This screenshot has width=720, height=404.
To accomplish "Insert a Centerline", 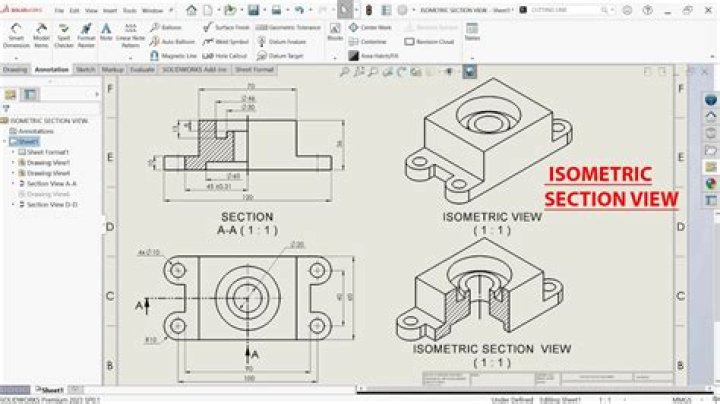I will pyautogui.click(x=368, y=42).
